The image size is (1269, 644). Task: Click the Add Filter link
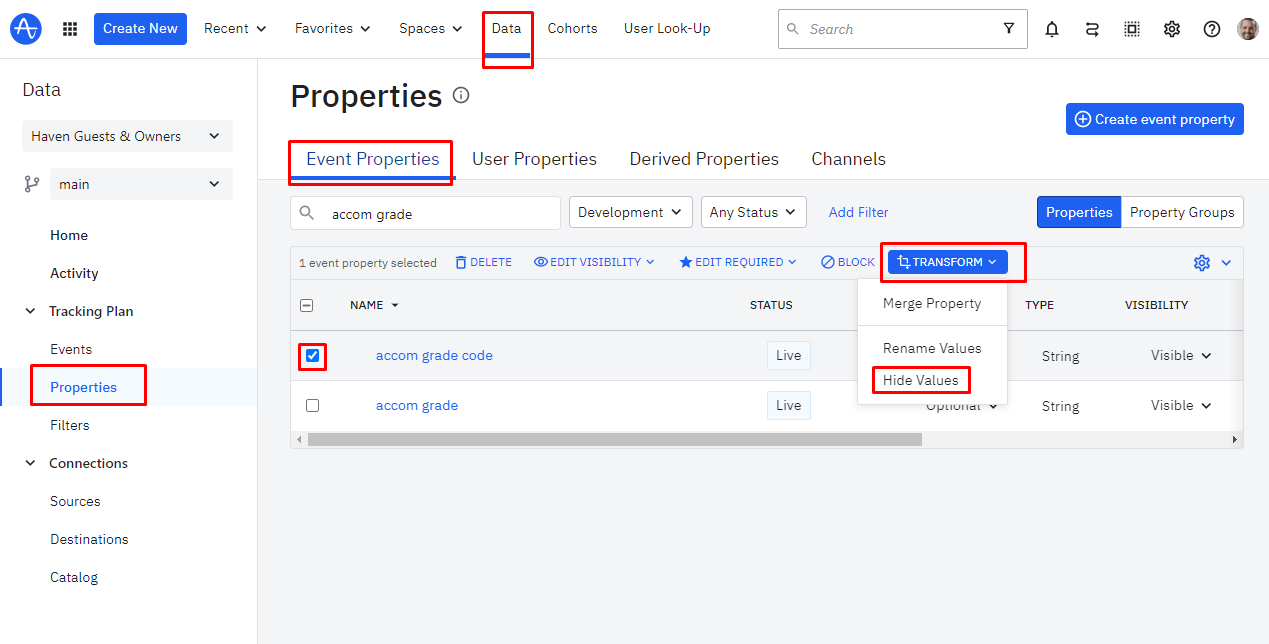click(859, 212)
